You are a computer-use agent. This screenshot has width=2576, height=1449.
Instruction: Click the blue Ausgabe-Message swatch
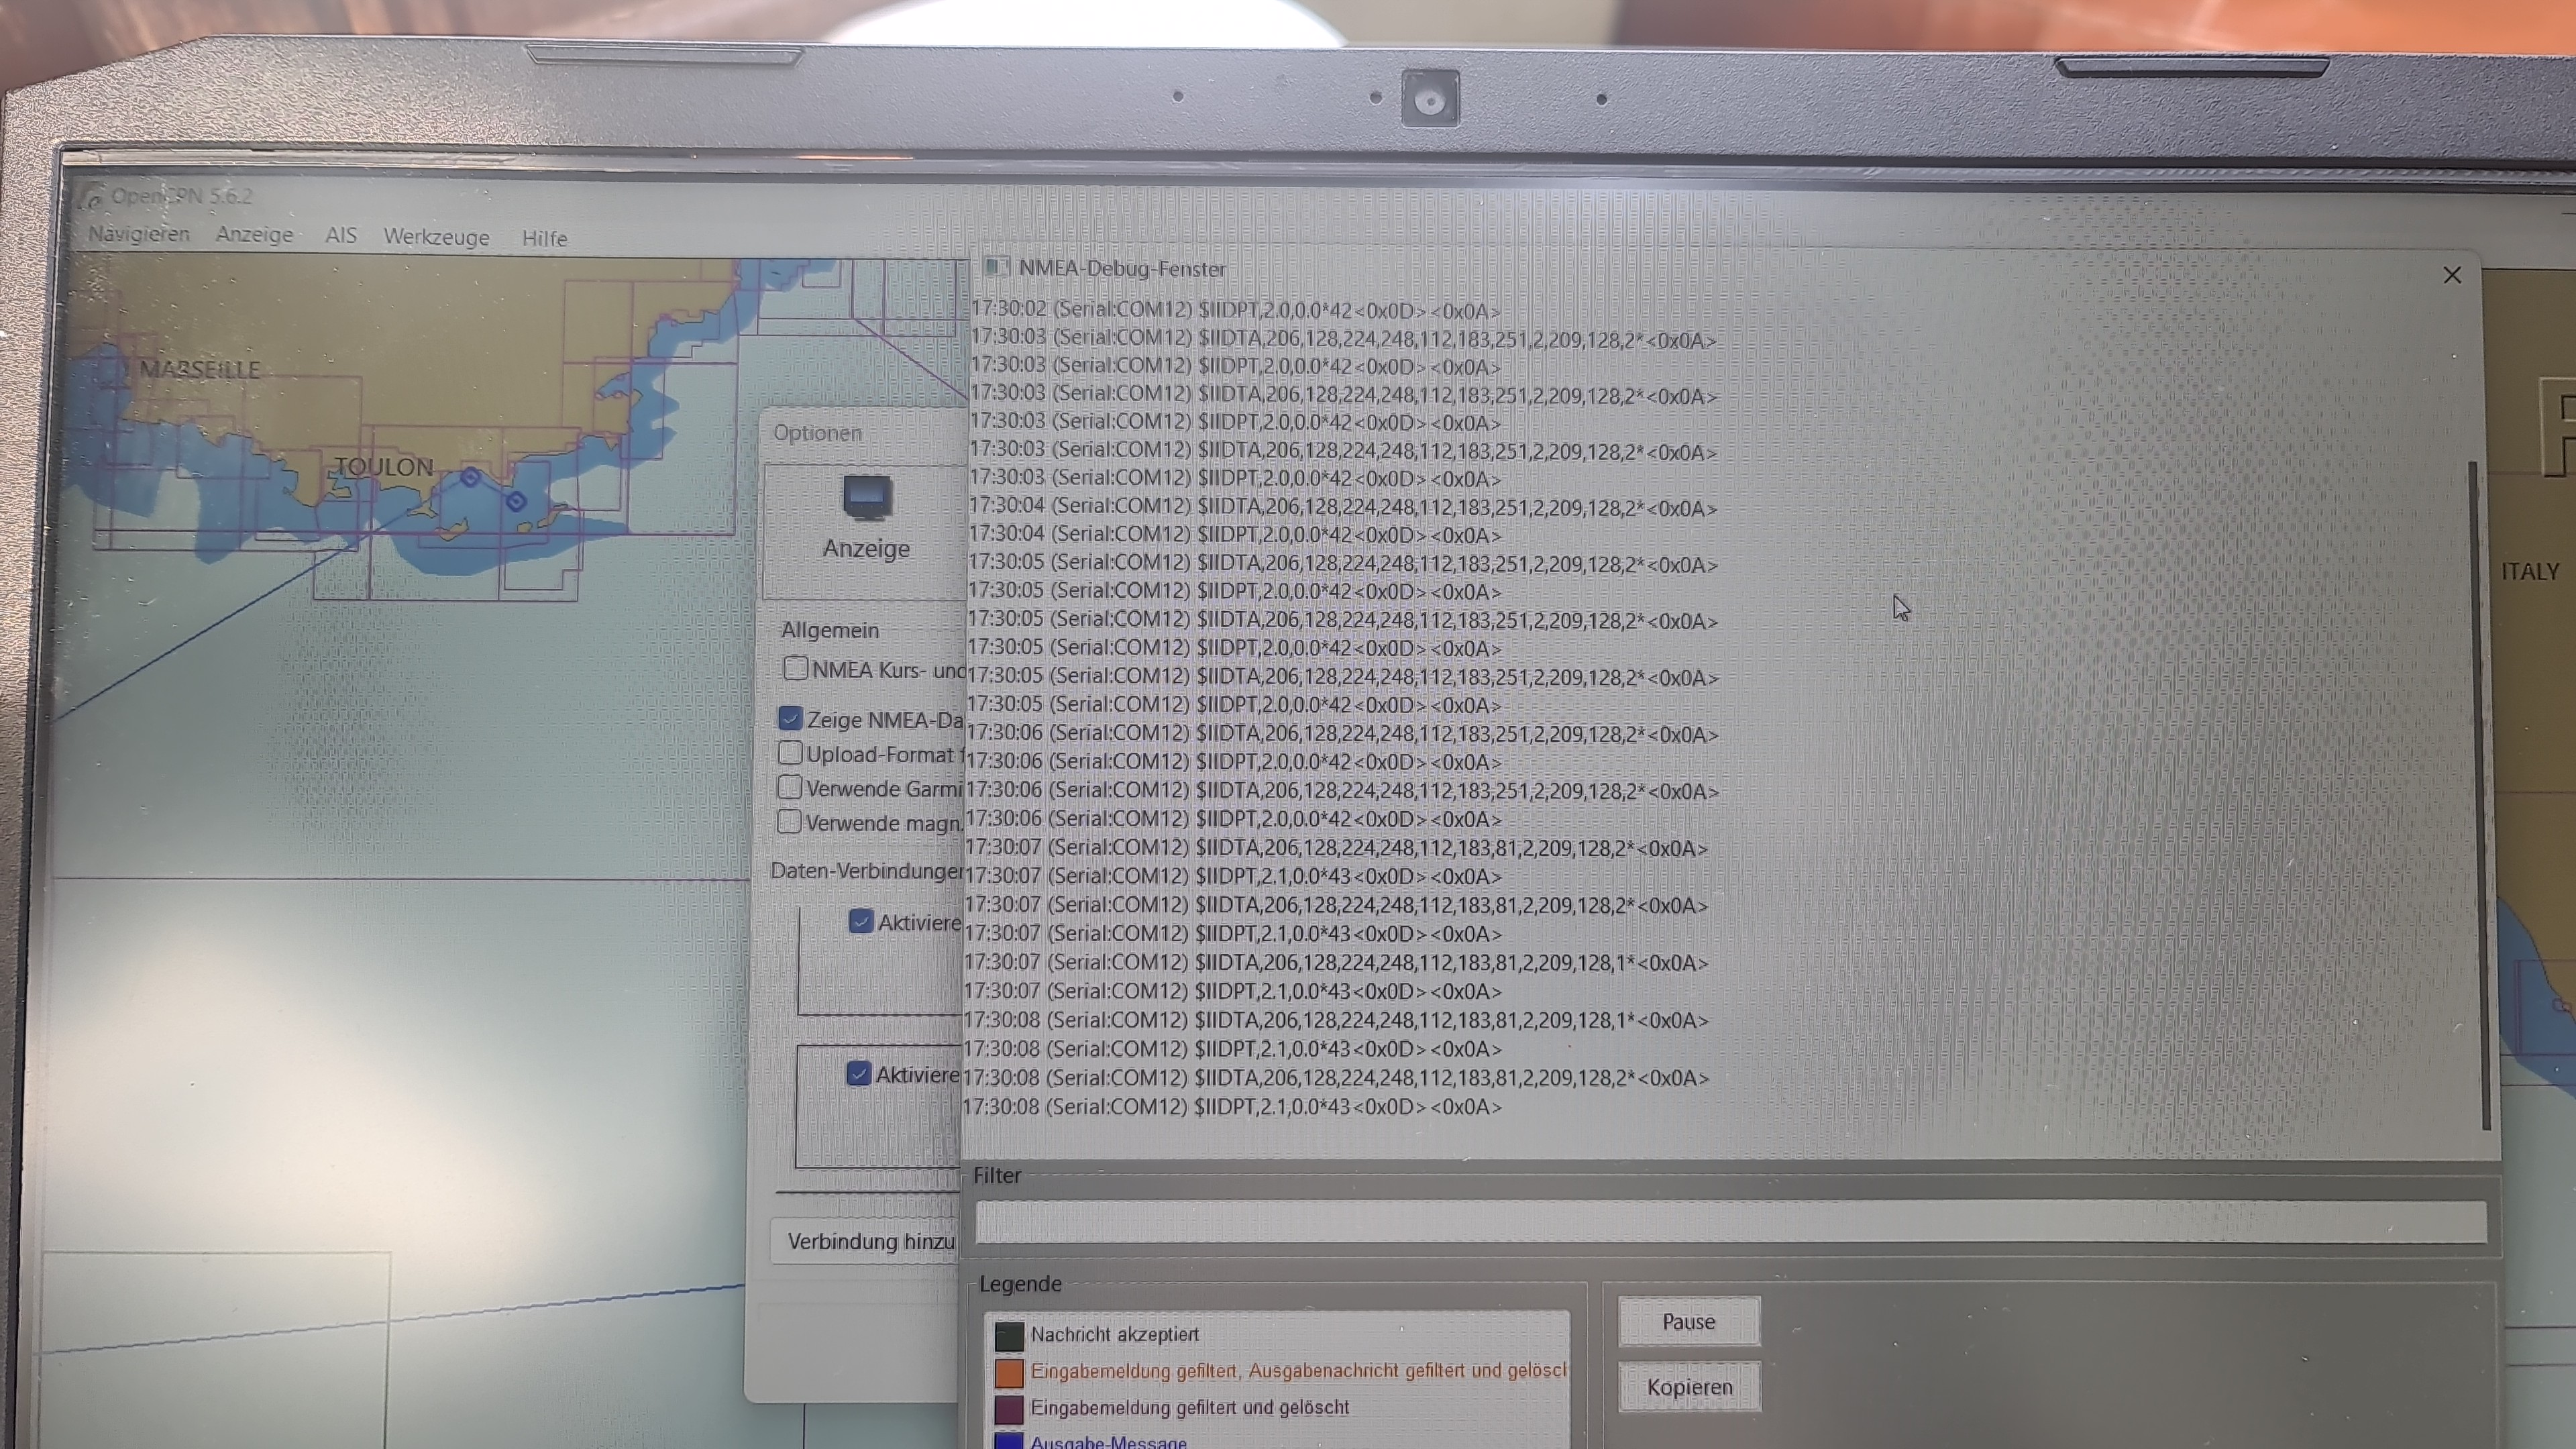(1009, 1441)
